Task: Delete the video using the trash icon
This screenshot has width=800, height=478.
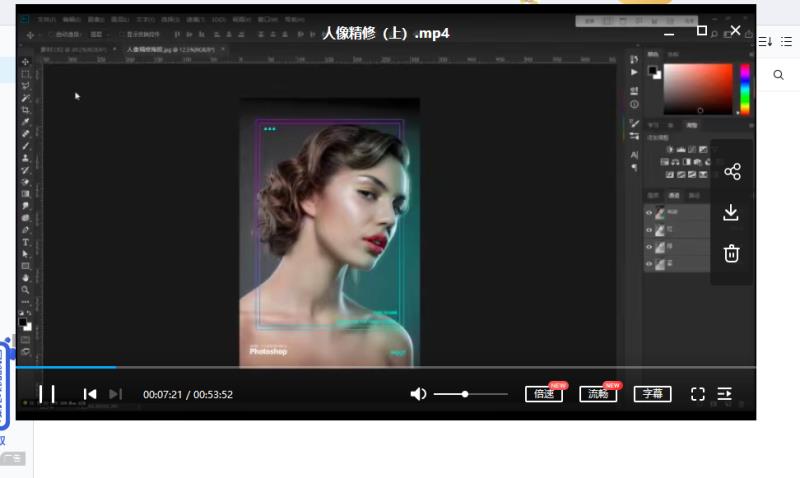Action: click(x=732, y=253)
